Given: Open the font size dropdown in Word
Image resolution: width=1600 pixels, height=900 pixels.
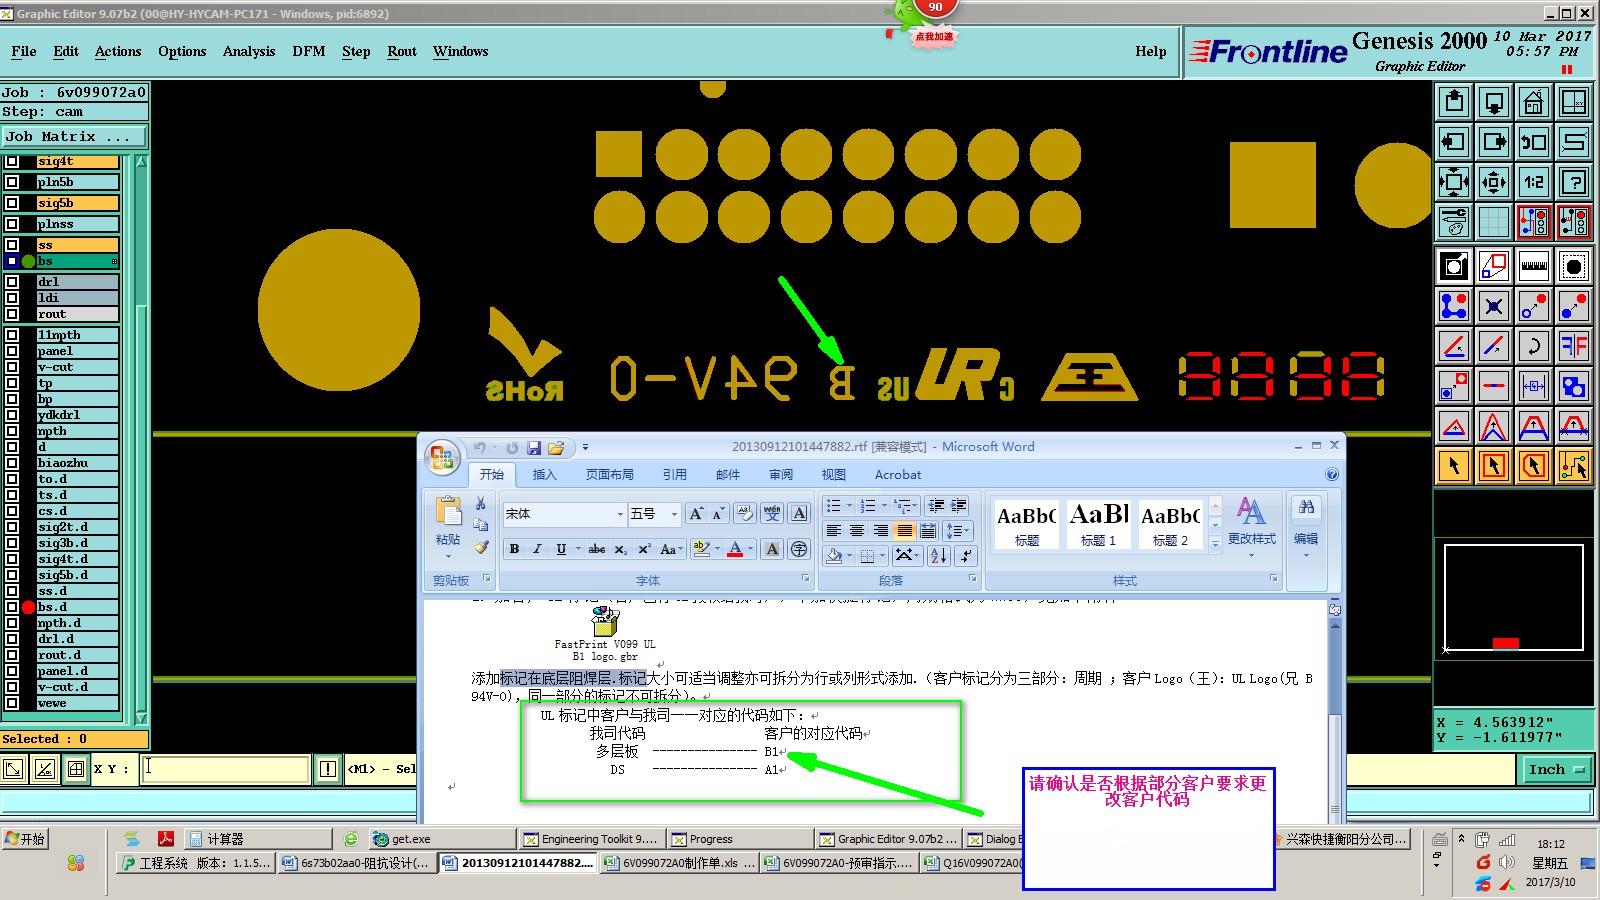Looking at the screenshot, I should (674, 514).
